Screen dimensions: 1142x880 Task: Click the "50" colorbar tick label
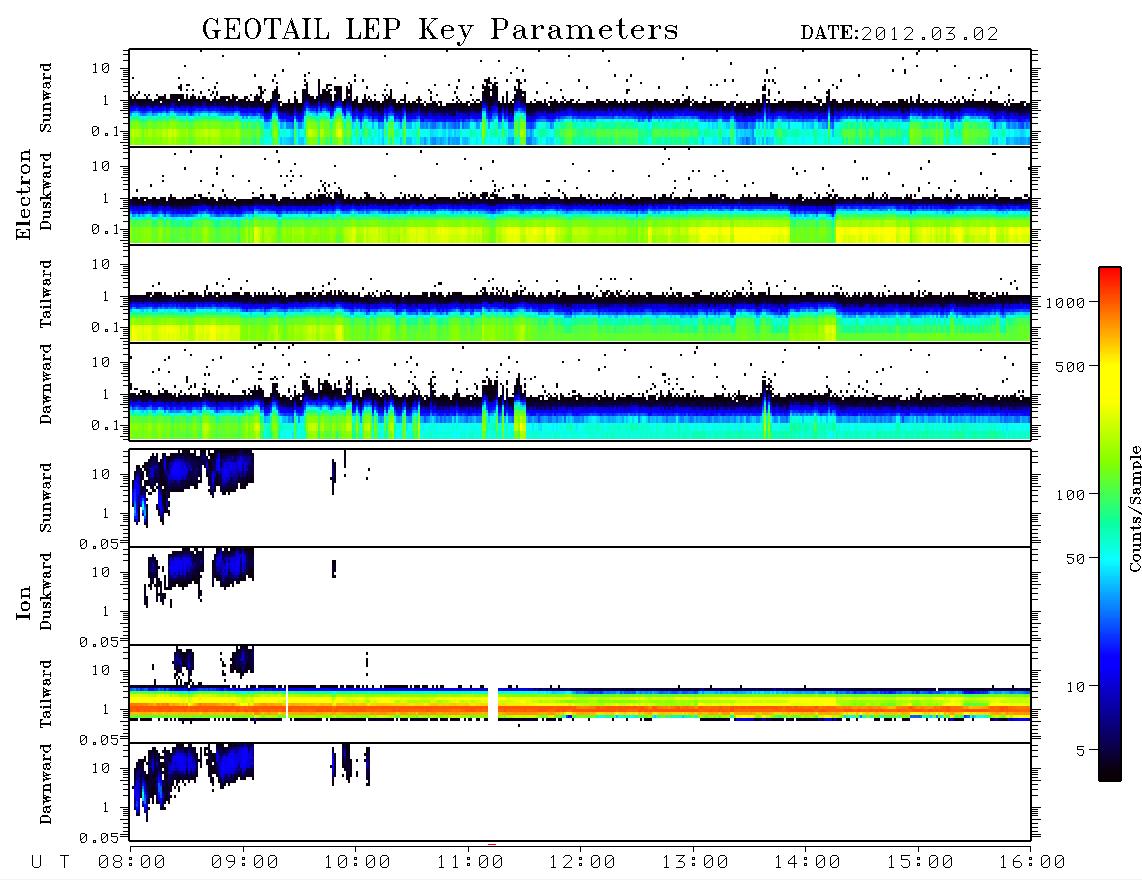tap(1076, 559)
